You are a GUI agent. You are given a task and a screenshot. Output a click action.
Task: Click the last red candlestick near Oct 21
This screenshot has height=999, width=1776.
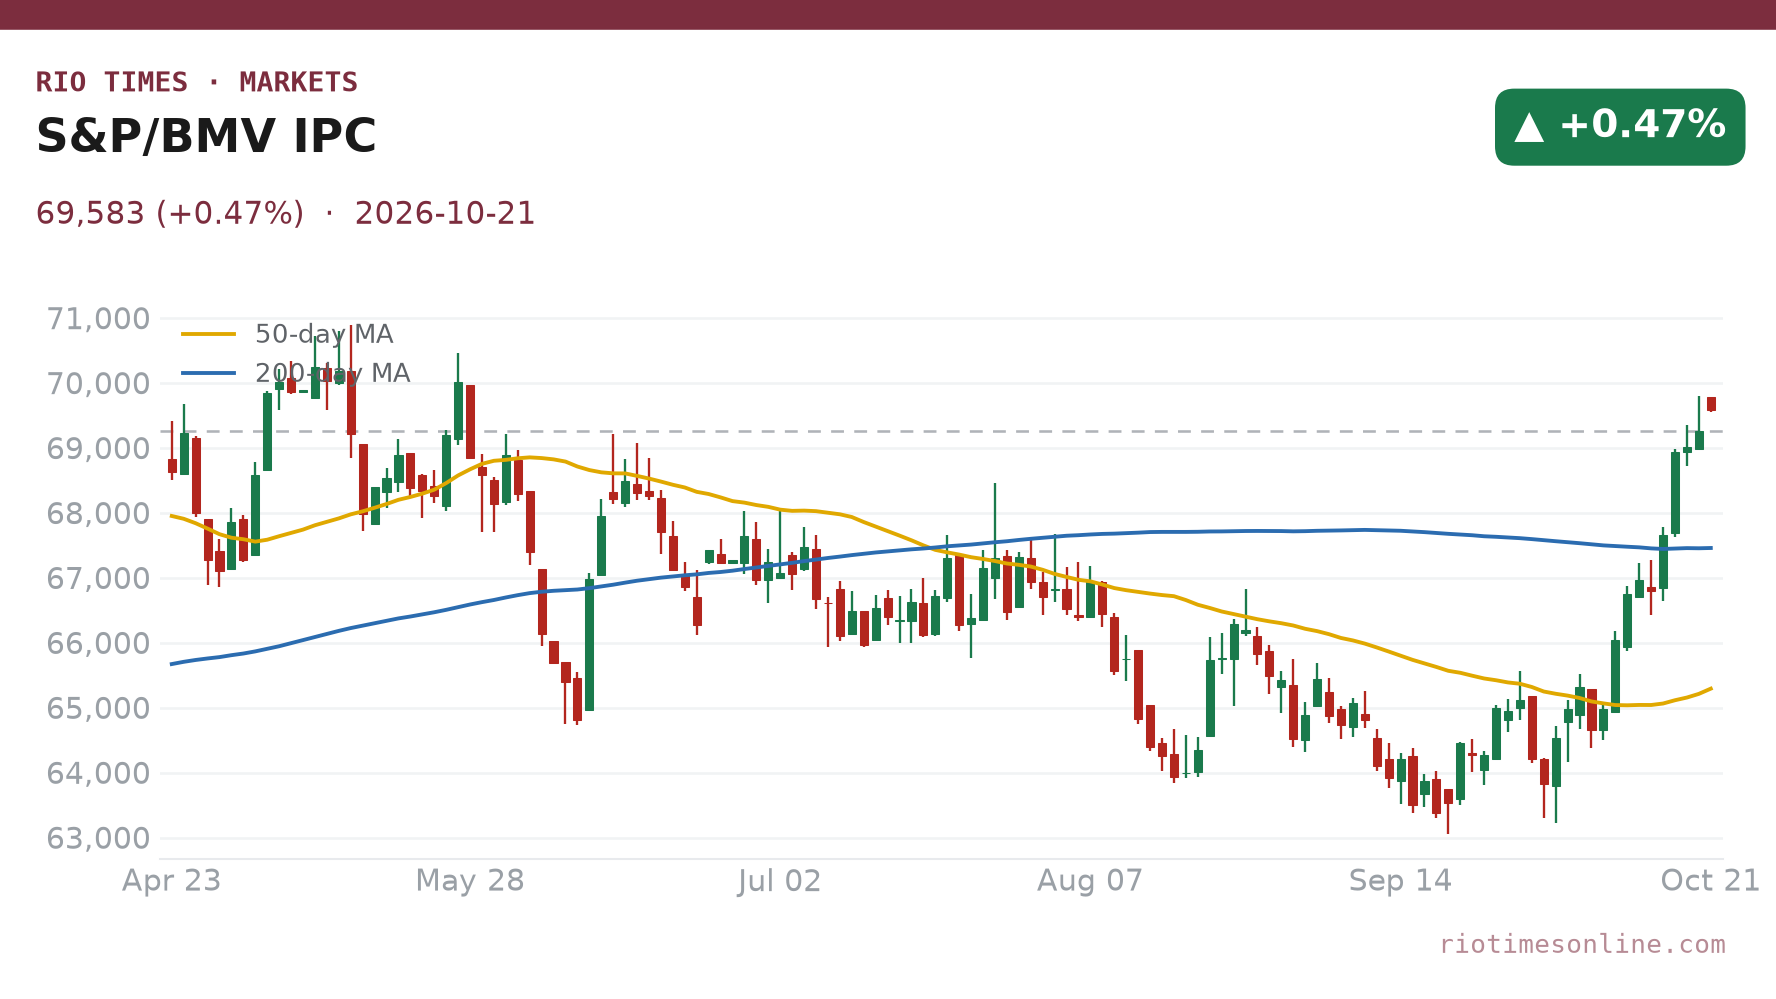pyautogui.click(x=1711, y=404)
